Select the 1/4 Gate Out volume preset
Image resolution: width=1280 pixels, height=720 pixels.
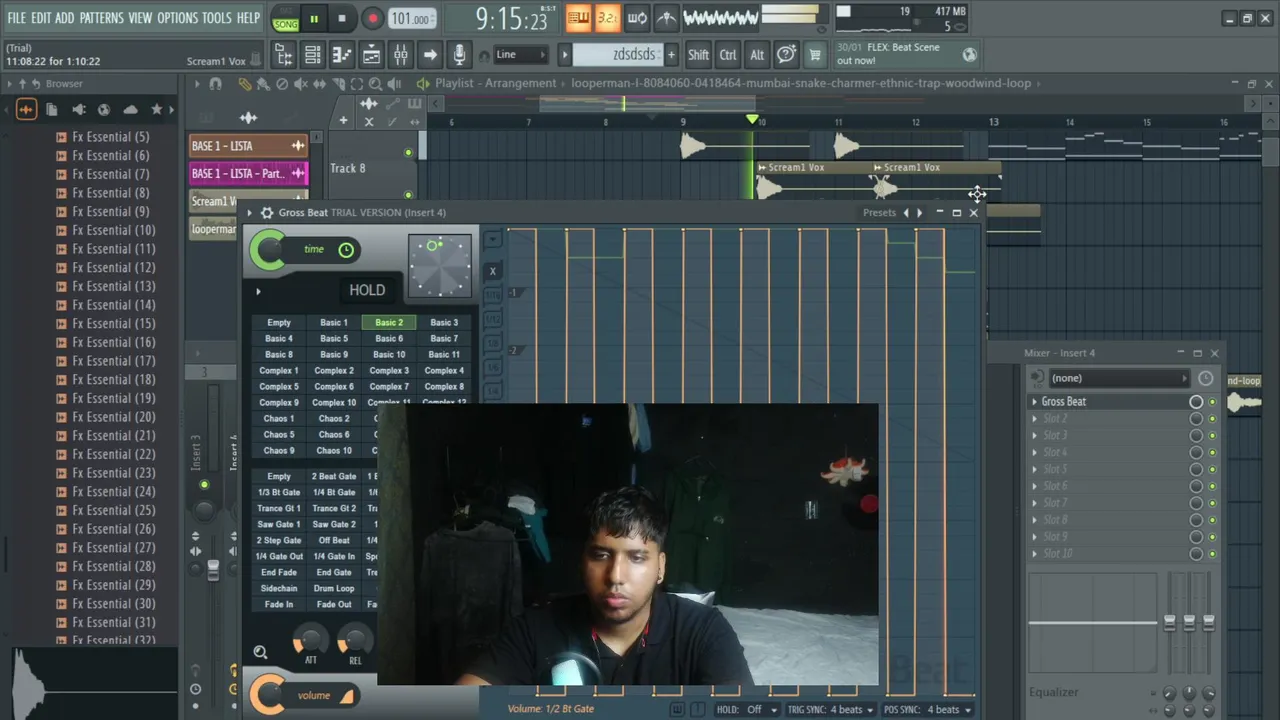(x=279, y=557)
